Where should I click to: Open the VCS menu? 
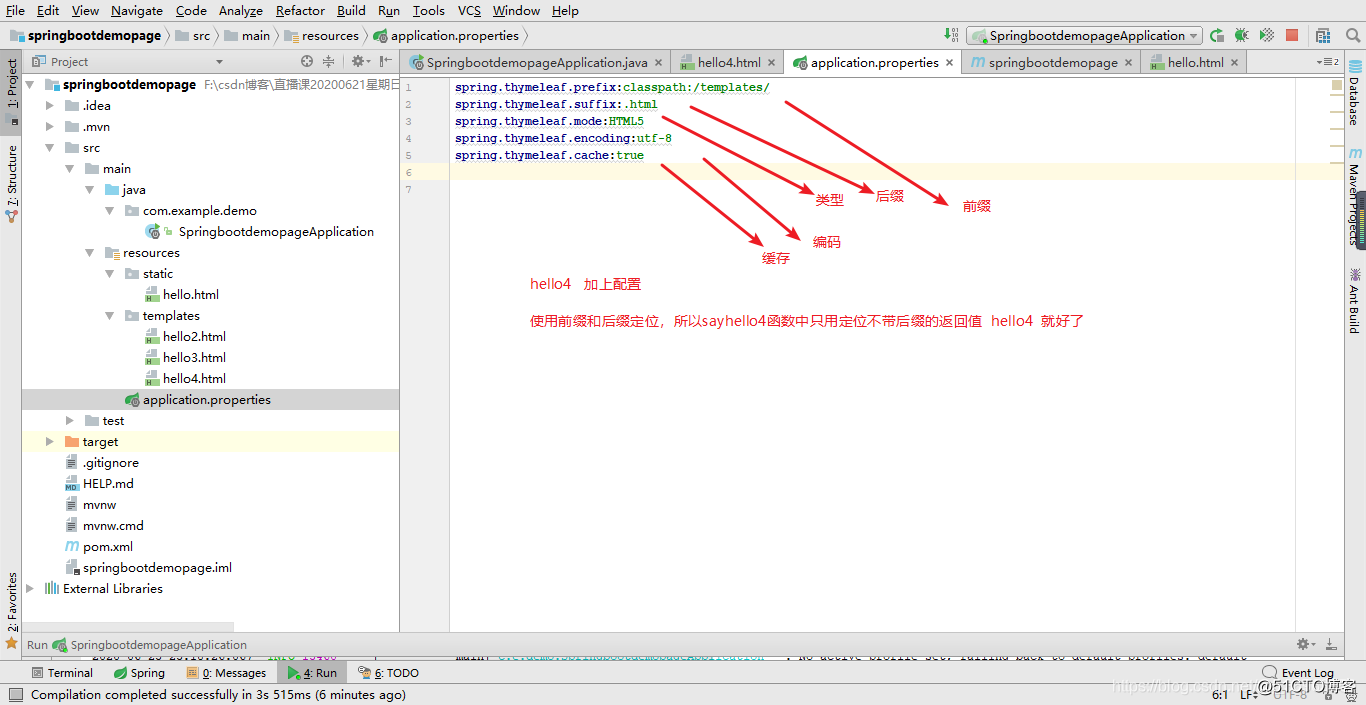[469, 10]
